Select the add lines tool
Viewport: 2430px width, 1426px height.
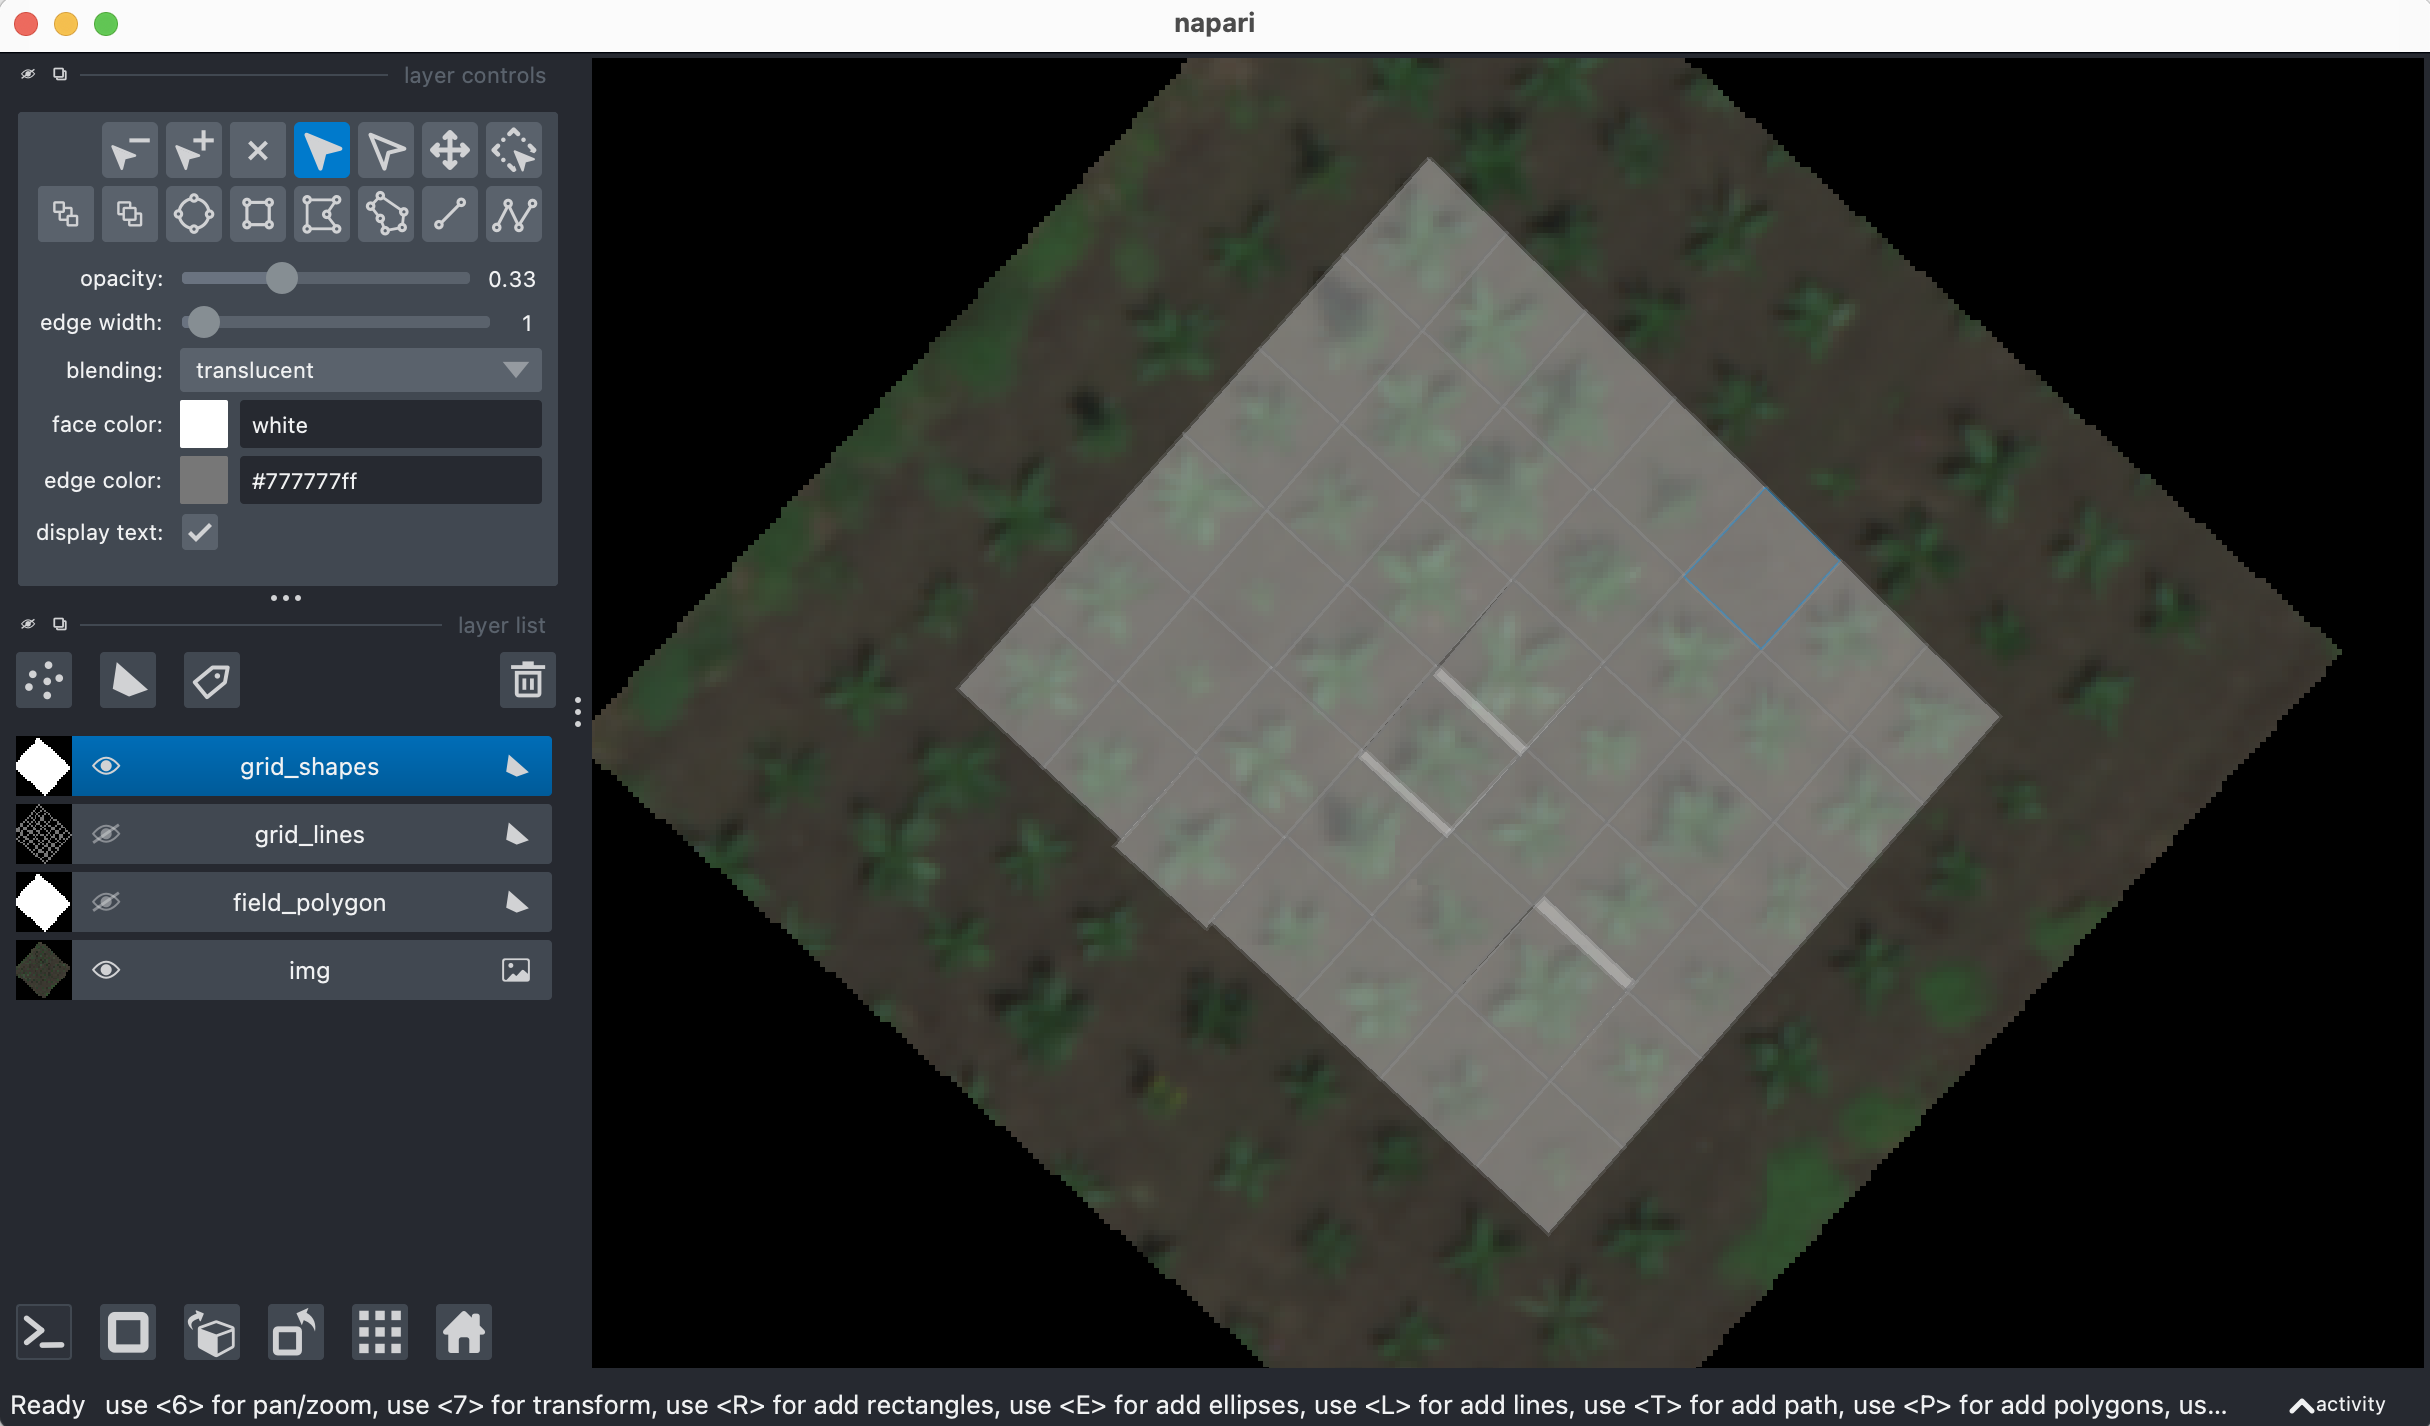coord(449,214)
